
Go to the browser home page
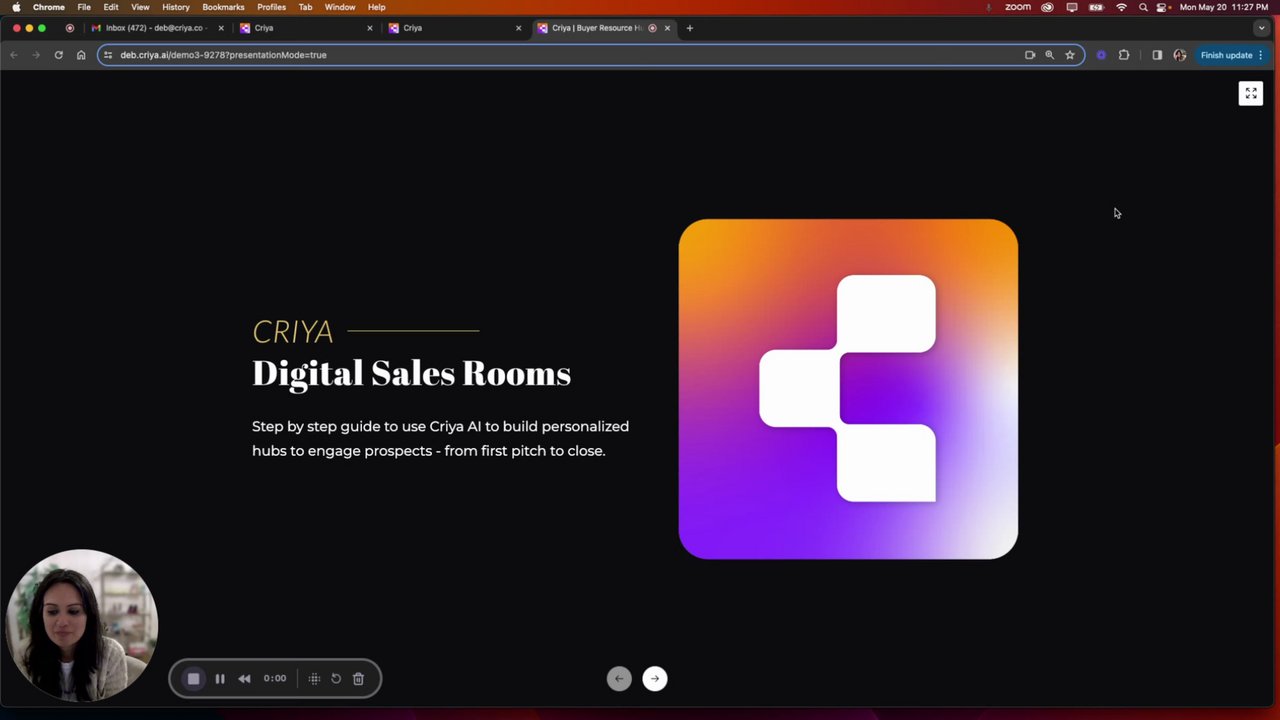point(81,55)
